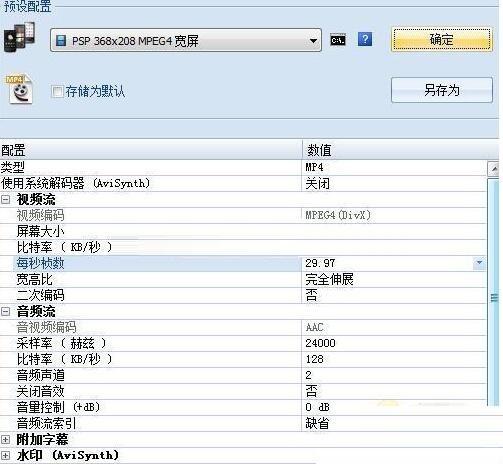Open the blue question mark help icon
The width and height of the screenshot is (503, 464).
click(365, 39)
